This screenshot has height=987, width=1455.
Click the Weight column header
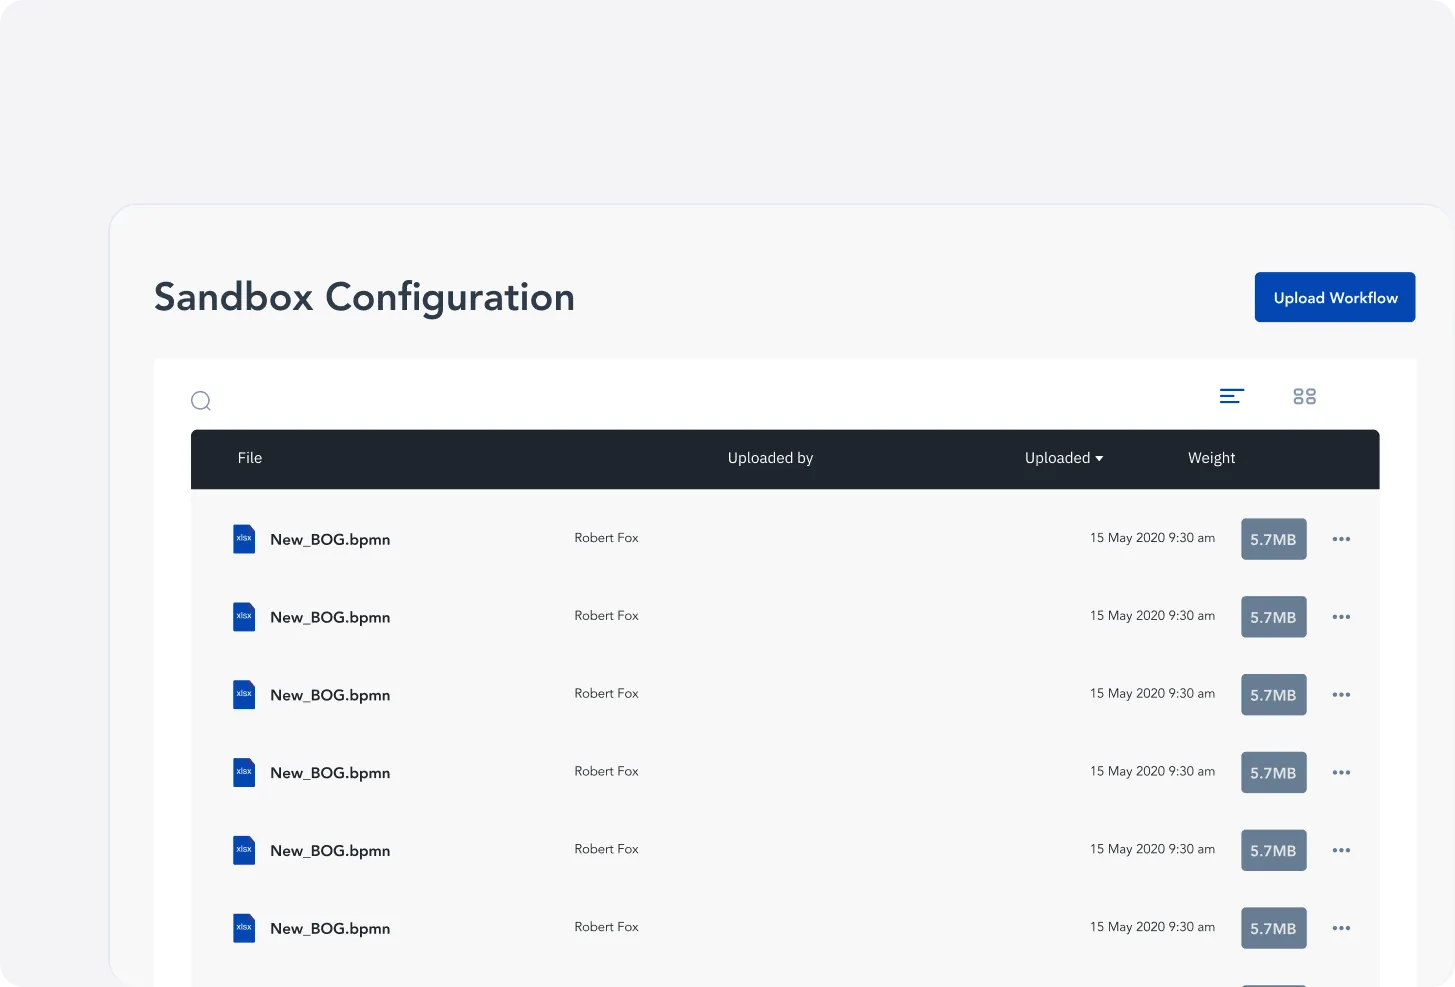tap(1211, 458)
